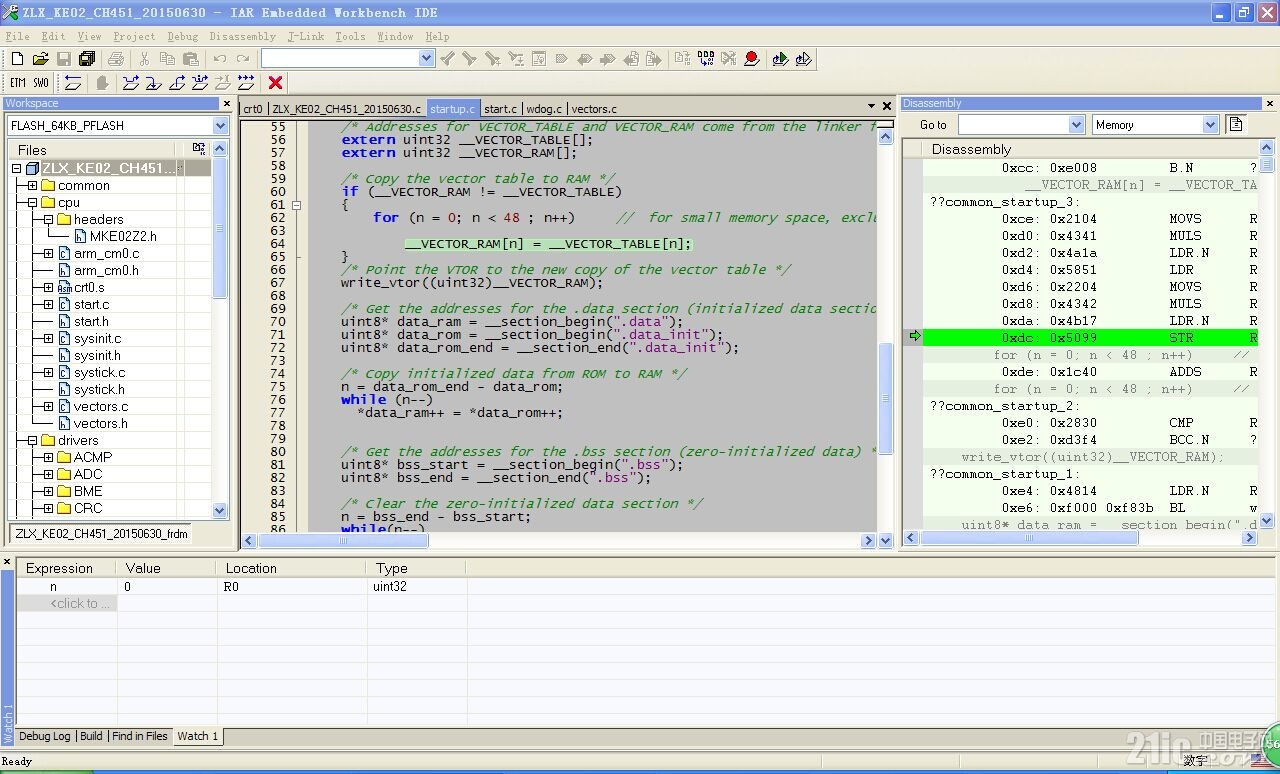This screenshot has width=1280, height=774.
Task: Click the Toggle Breakpoint red dot icon
Action: click(x=752, y=59)
